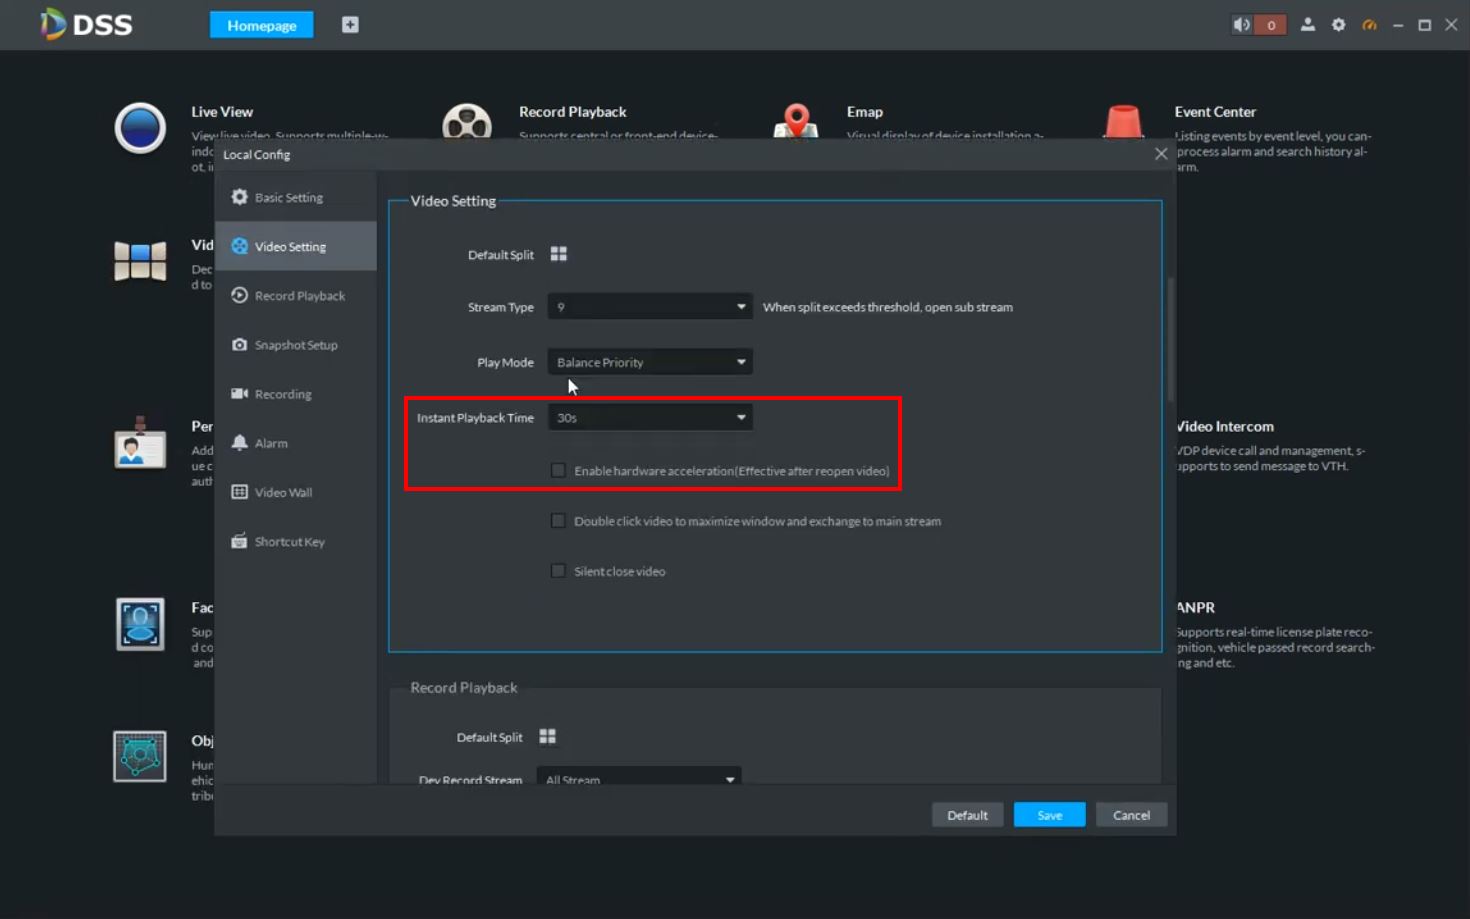Open the Live View module icon
The height and width of the screenshot is (919, 1470).
point(140,128)
